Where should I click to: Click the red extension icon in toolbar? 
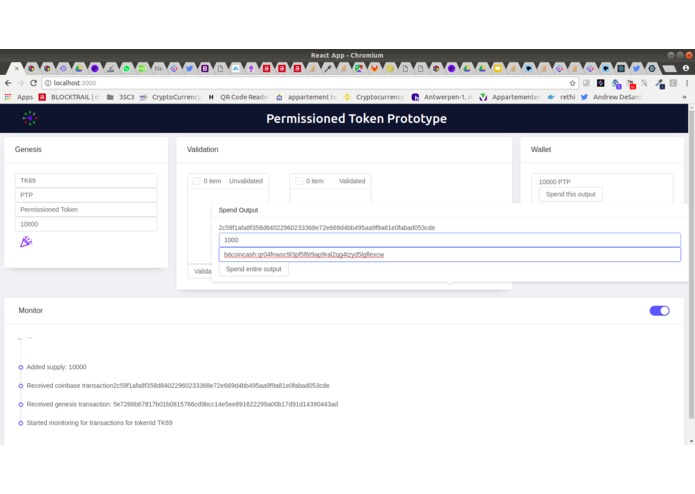631,83
